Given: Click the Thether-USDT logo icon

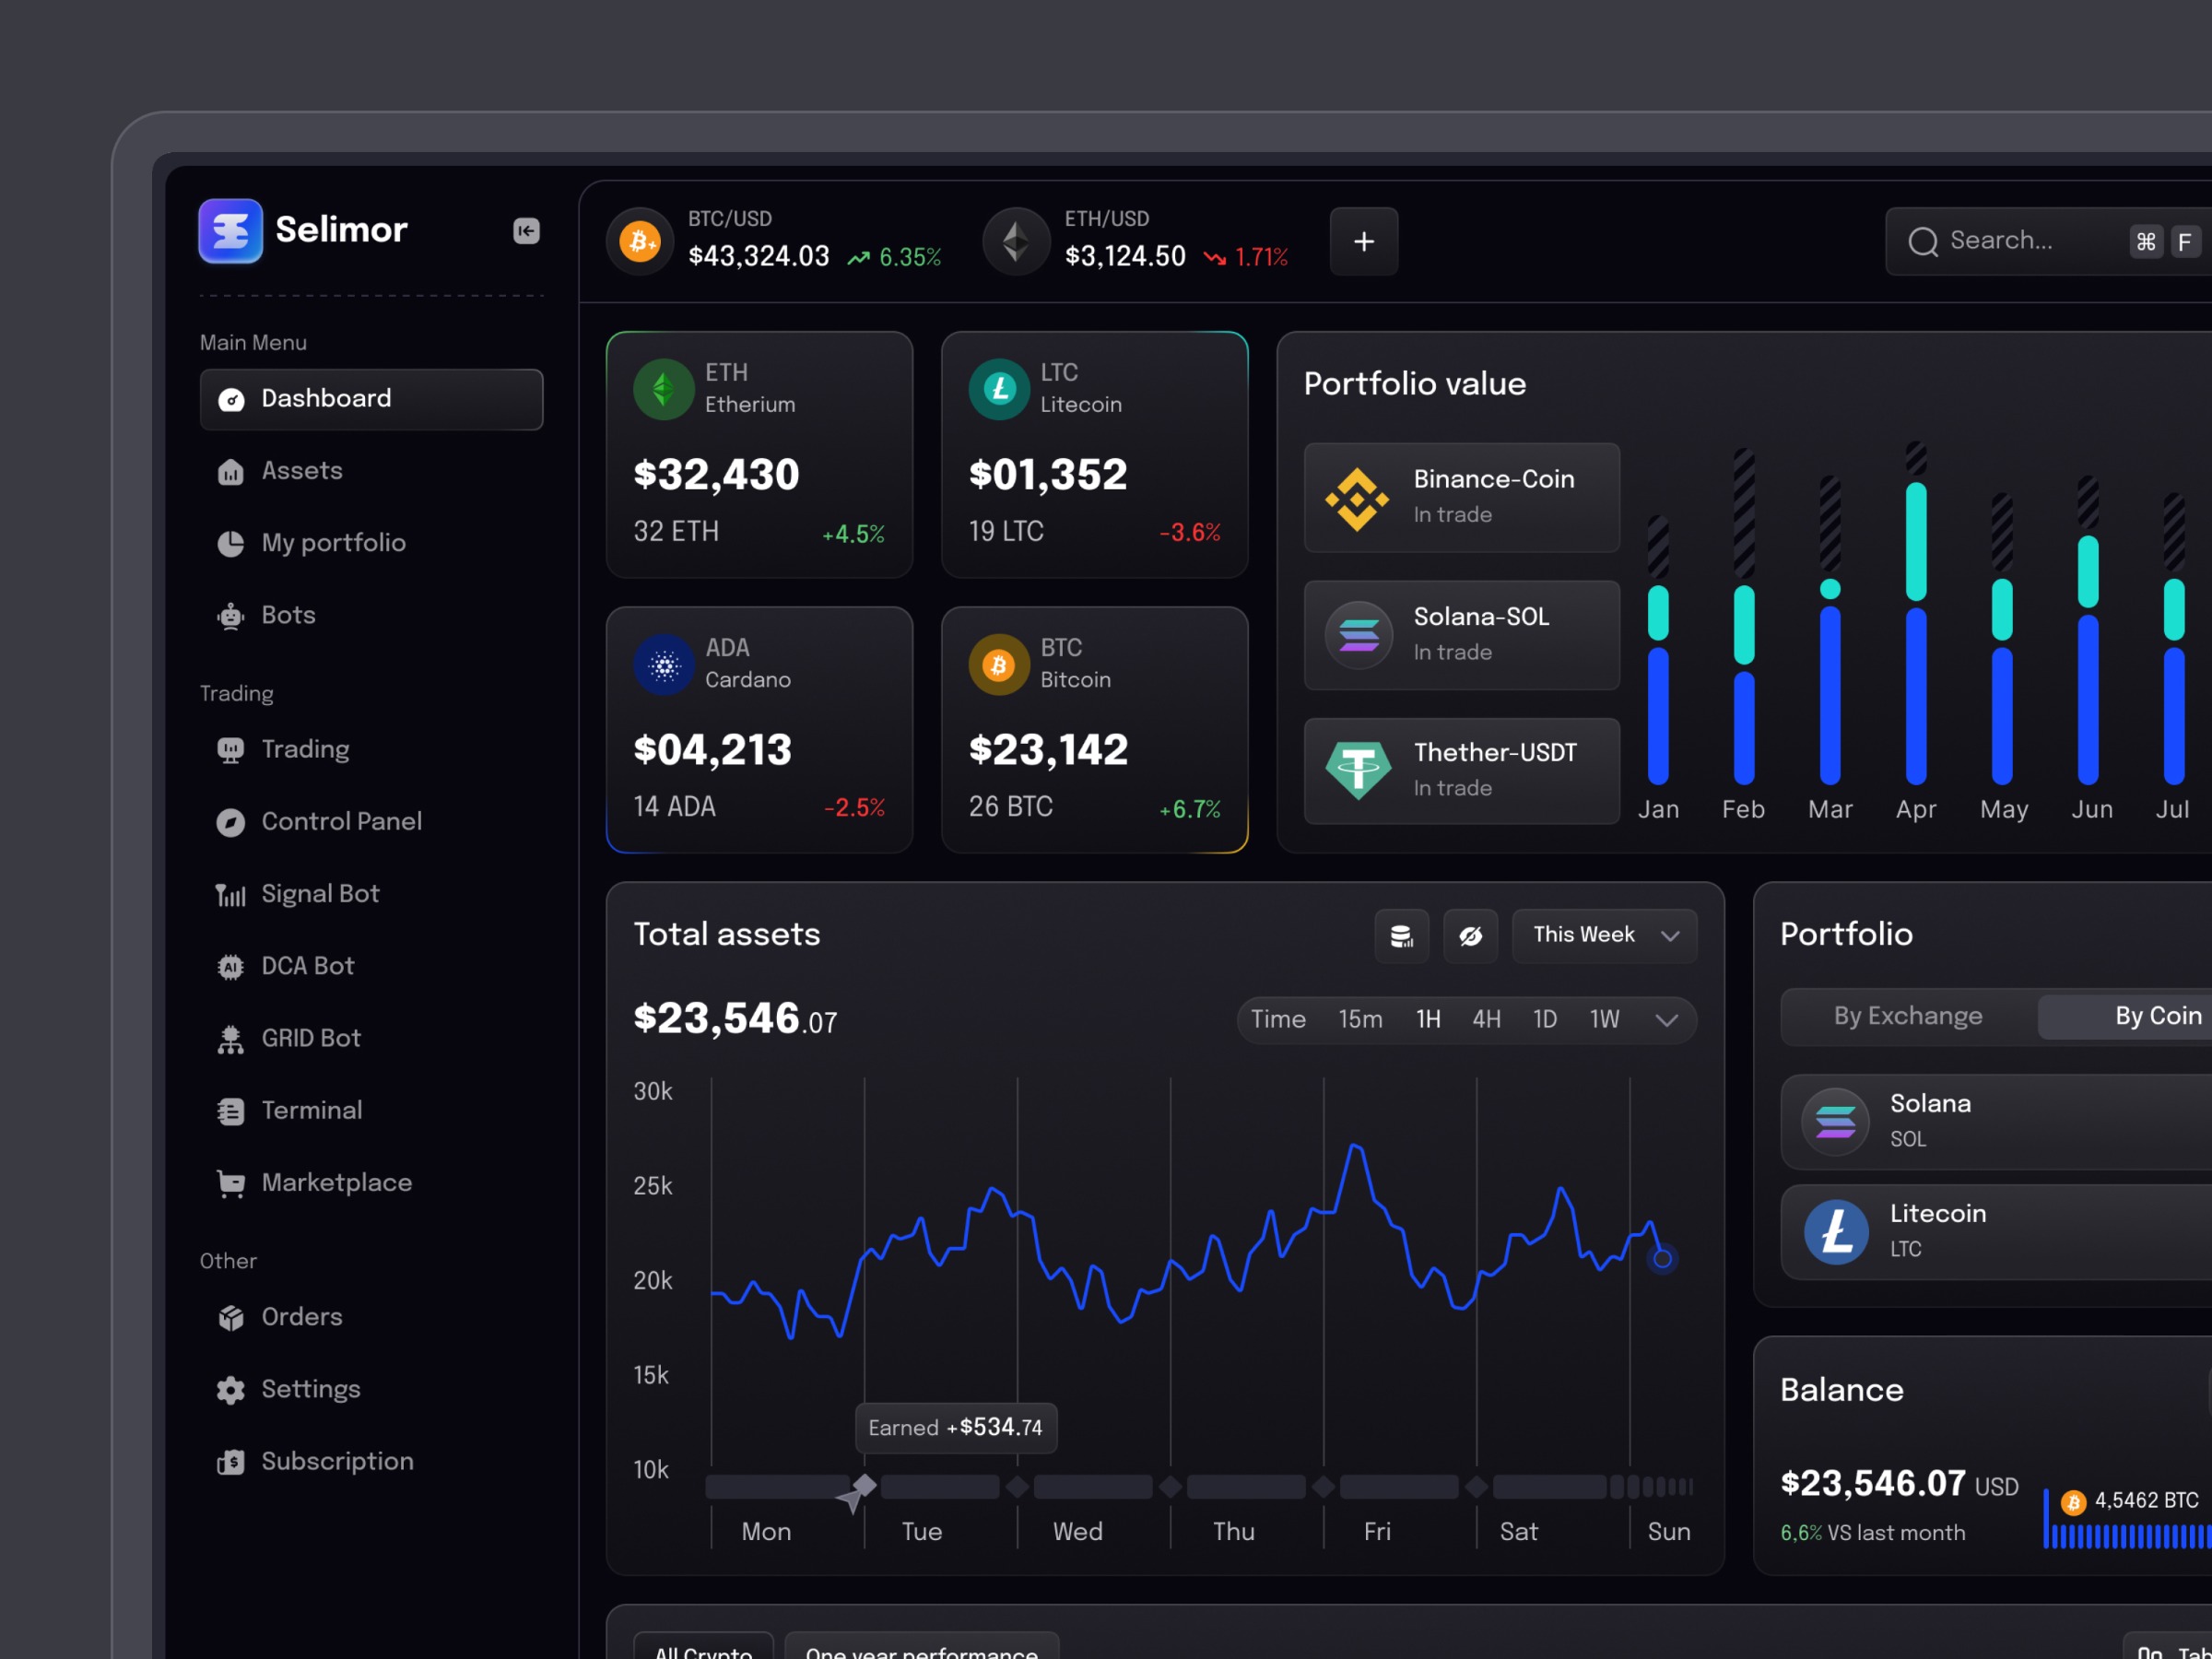Looking at the screenshot, I should tap(1359, 771).
